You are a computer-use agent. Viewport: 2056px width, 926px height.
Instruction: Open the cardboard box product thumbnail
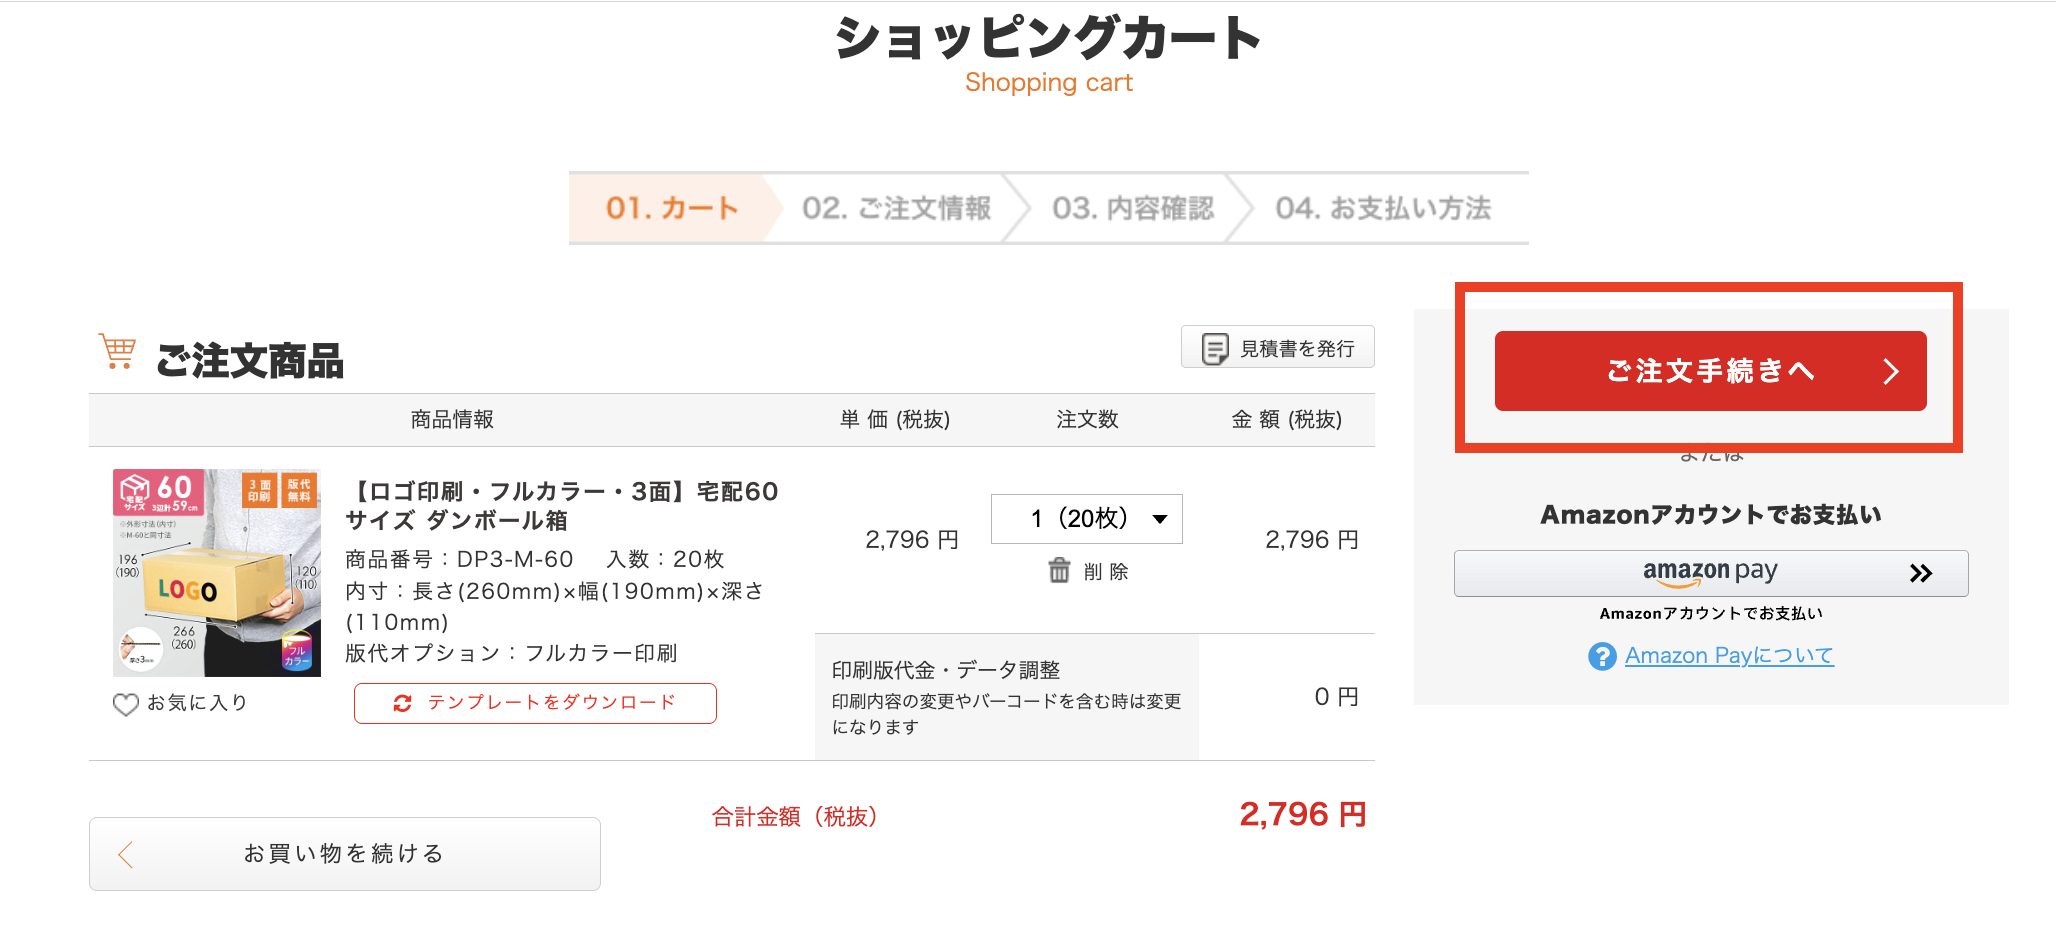click(x=217, y=572)
